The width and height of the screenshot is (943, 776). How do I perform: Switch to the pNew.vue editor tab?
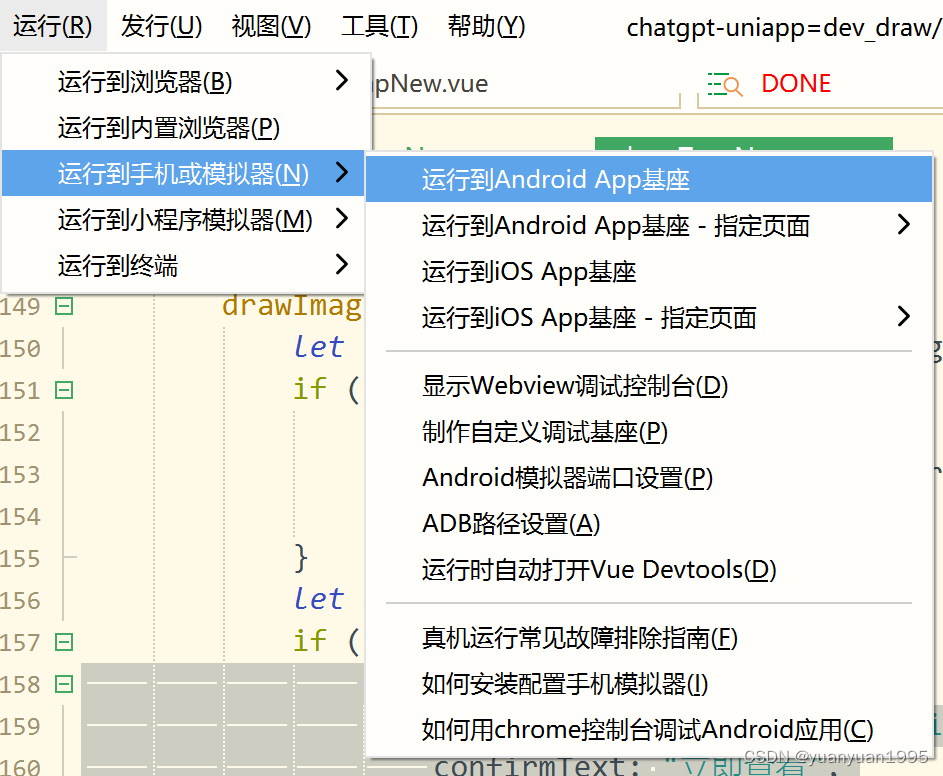coord(431,84)
